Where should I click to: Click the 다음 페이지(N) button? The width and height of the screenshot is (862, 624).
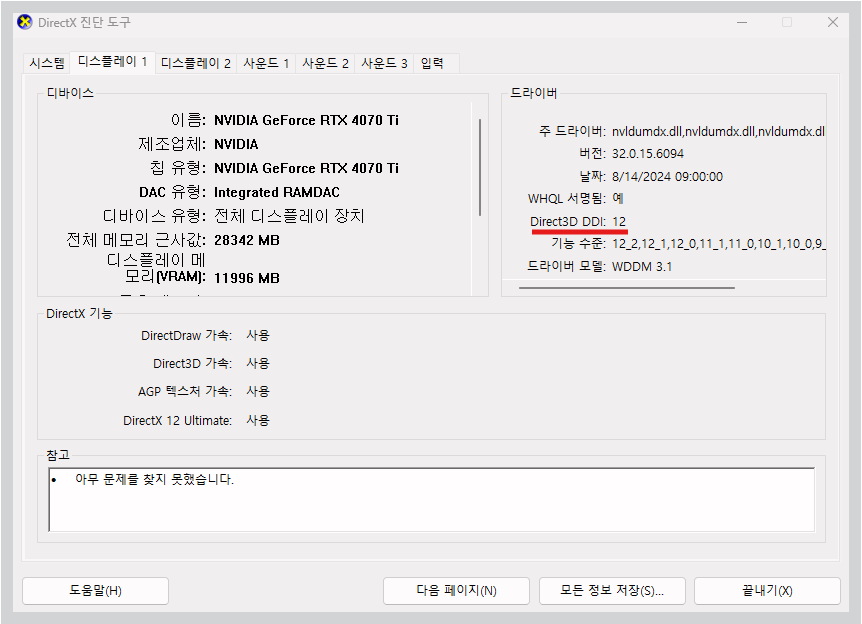coord(456,590)
